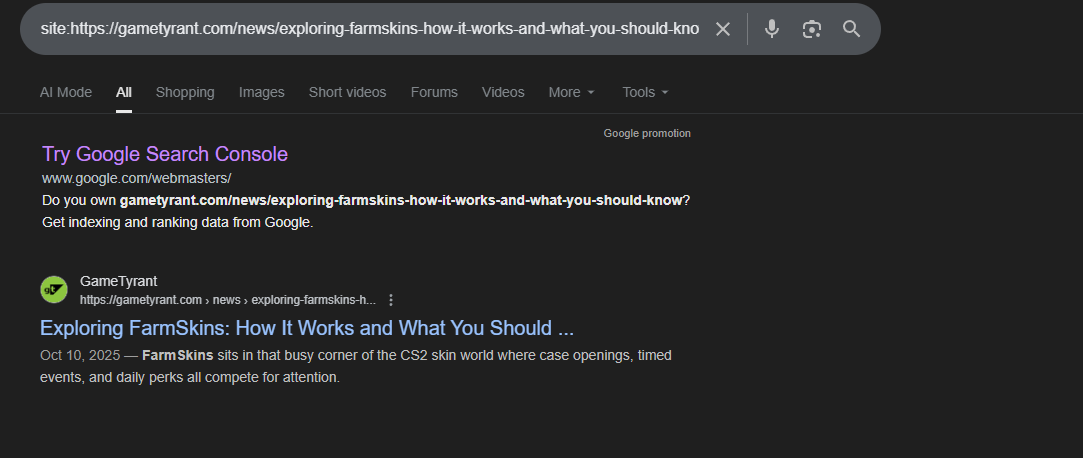1083x458 pixels.
Task: Open the Exploring FarmSkins article result
Action: (x=307, y=328)
